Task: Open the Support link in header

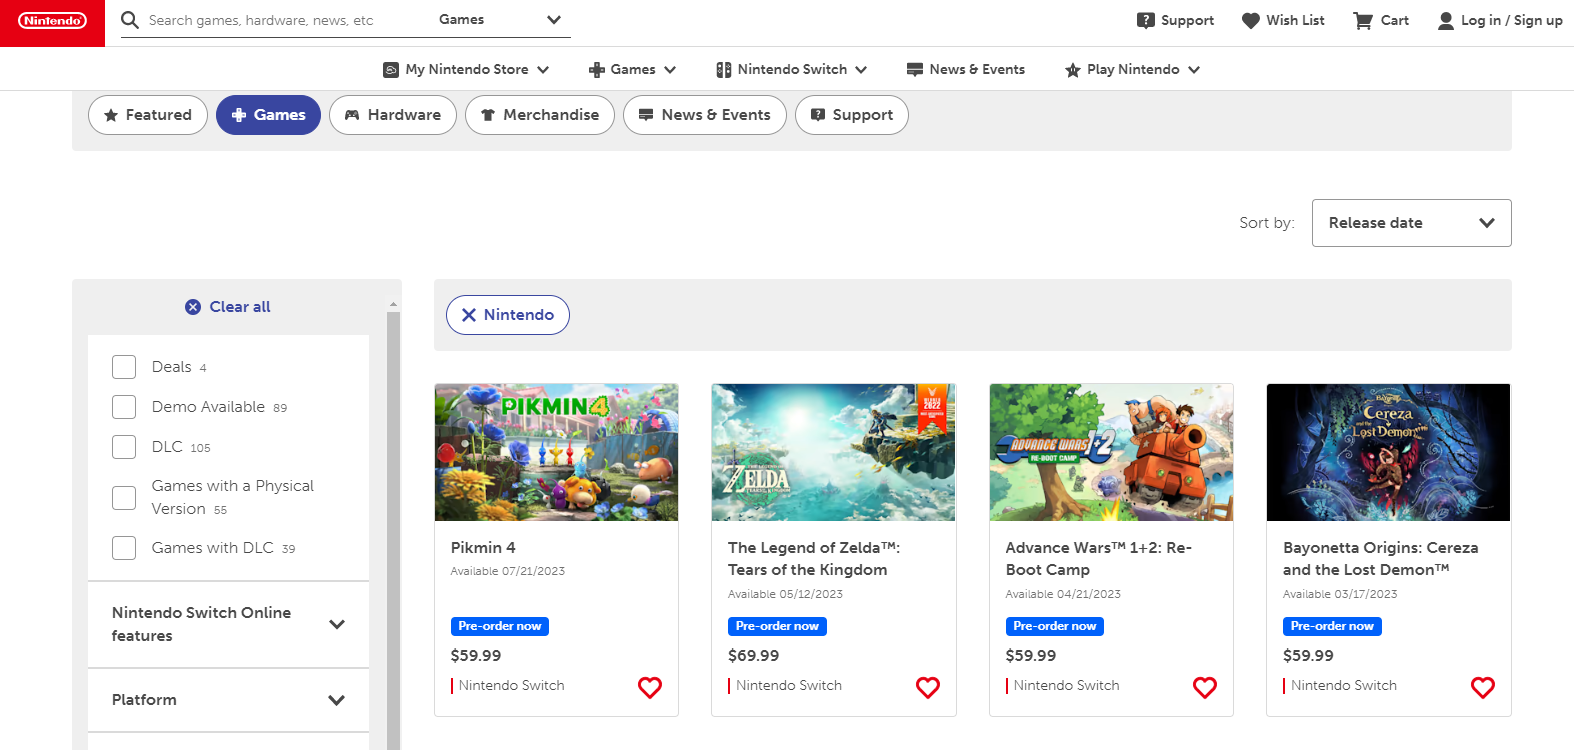Action: 1175,21
